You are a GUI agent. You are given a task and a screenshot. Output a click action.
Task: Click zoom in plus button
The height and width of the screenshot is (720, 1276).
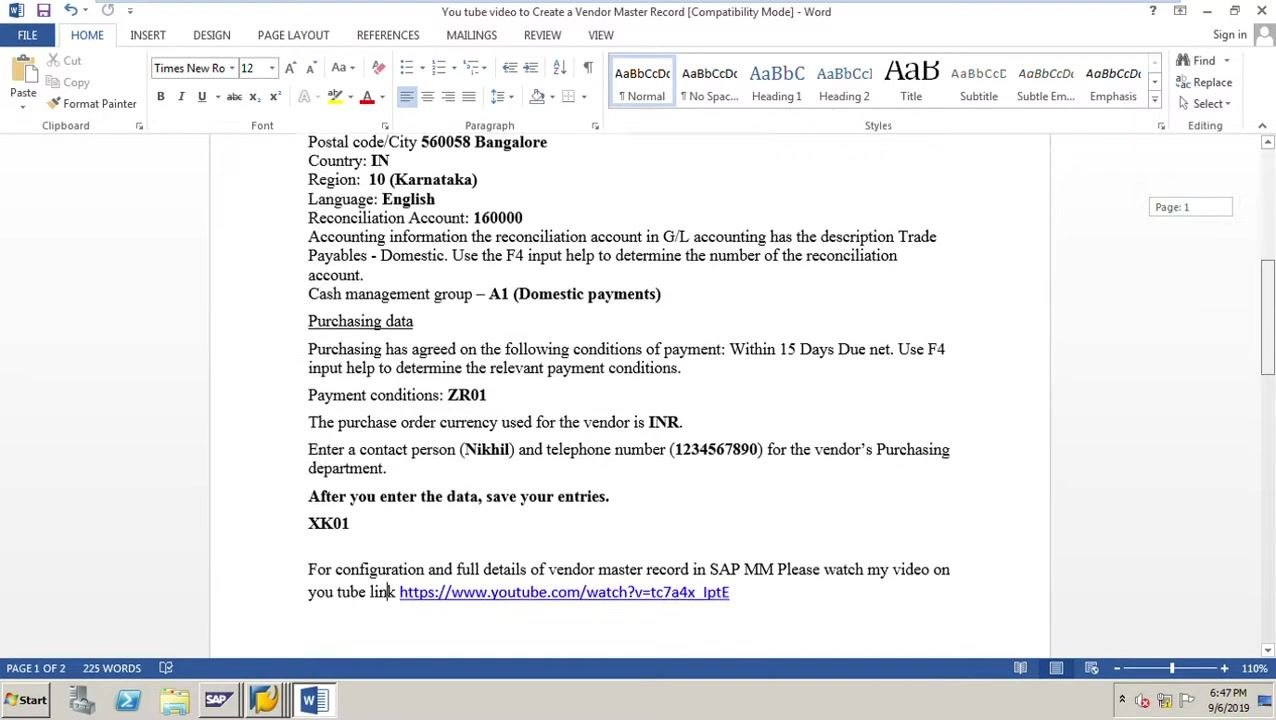pyautogui.click(x=1224, y=668)
